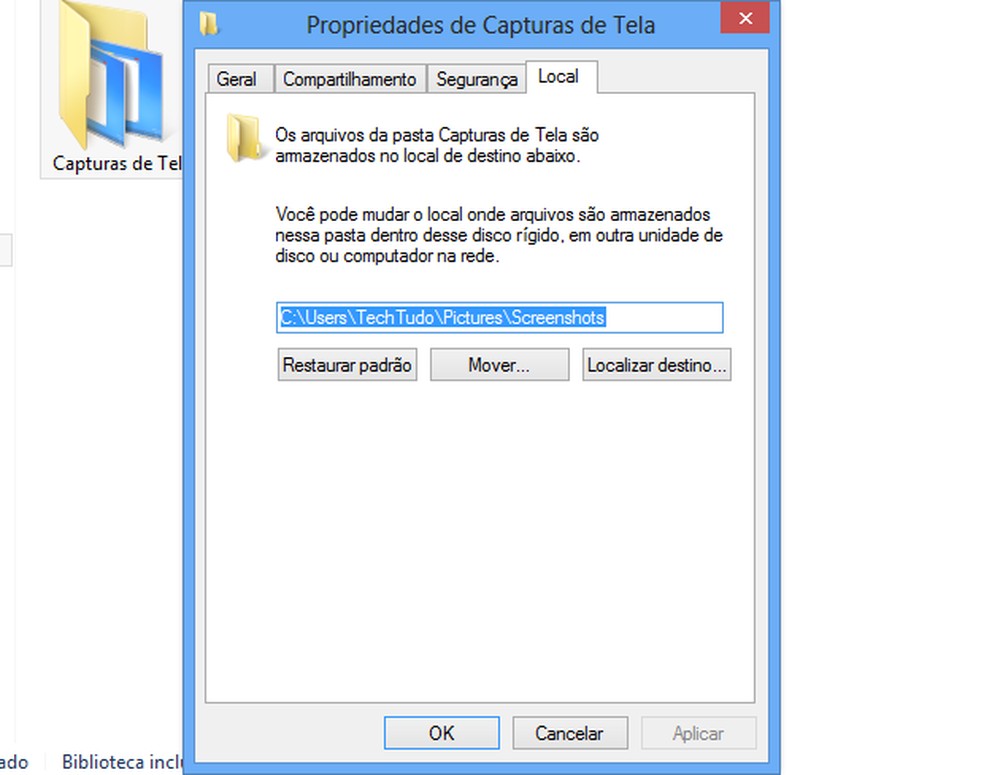Select the Segurança tab
Screen dimensions: 984x775
476,79
